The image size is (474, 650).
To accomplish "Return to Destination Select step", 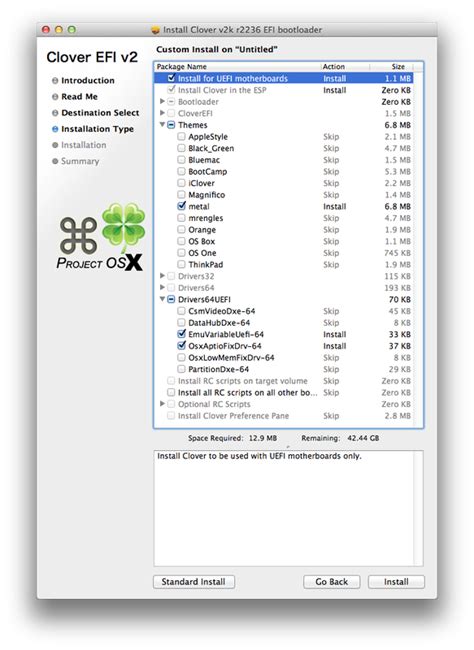I will coord(100,113).
